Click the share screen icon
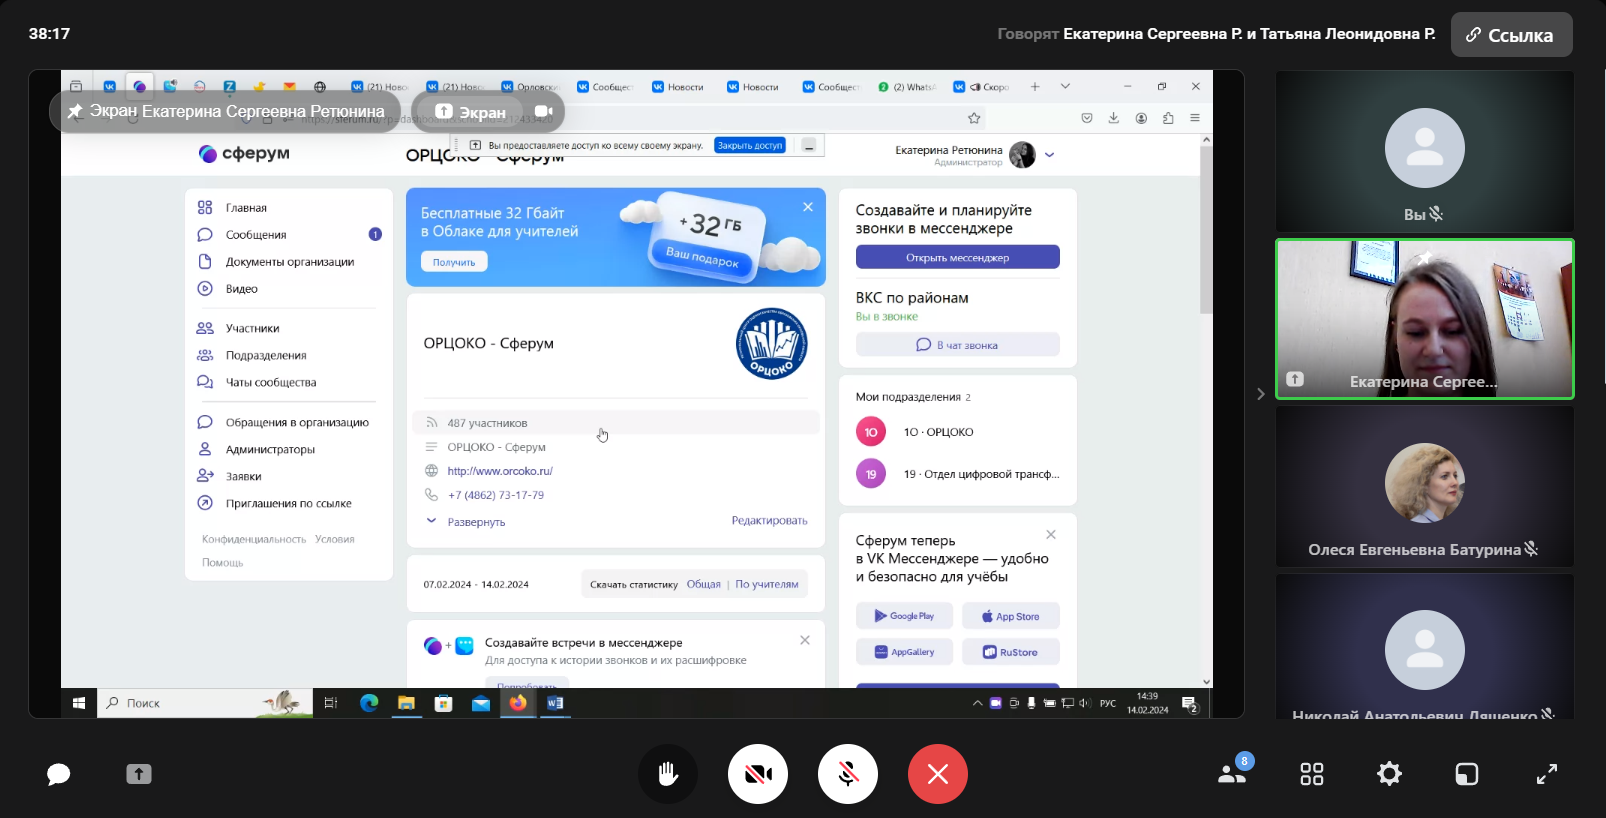Viewport: 1606px width, 818px height. tap(139, 774)
